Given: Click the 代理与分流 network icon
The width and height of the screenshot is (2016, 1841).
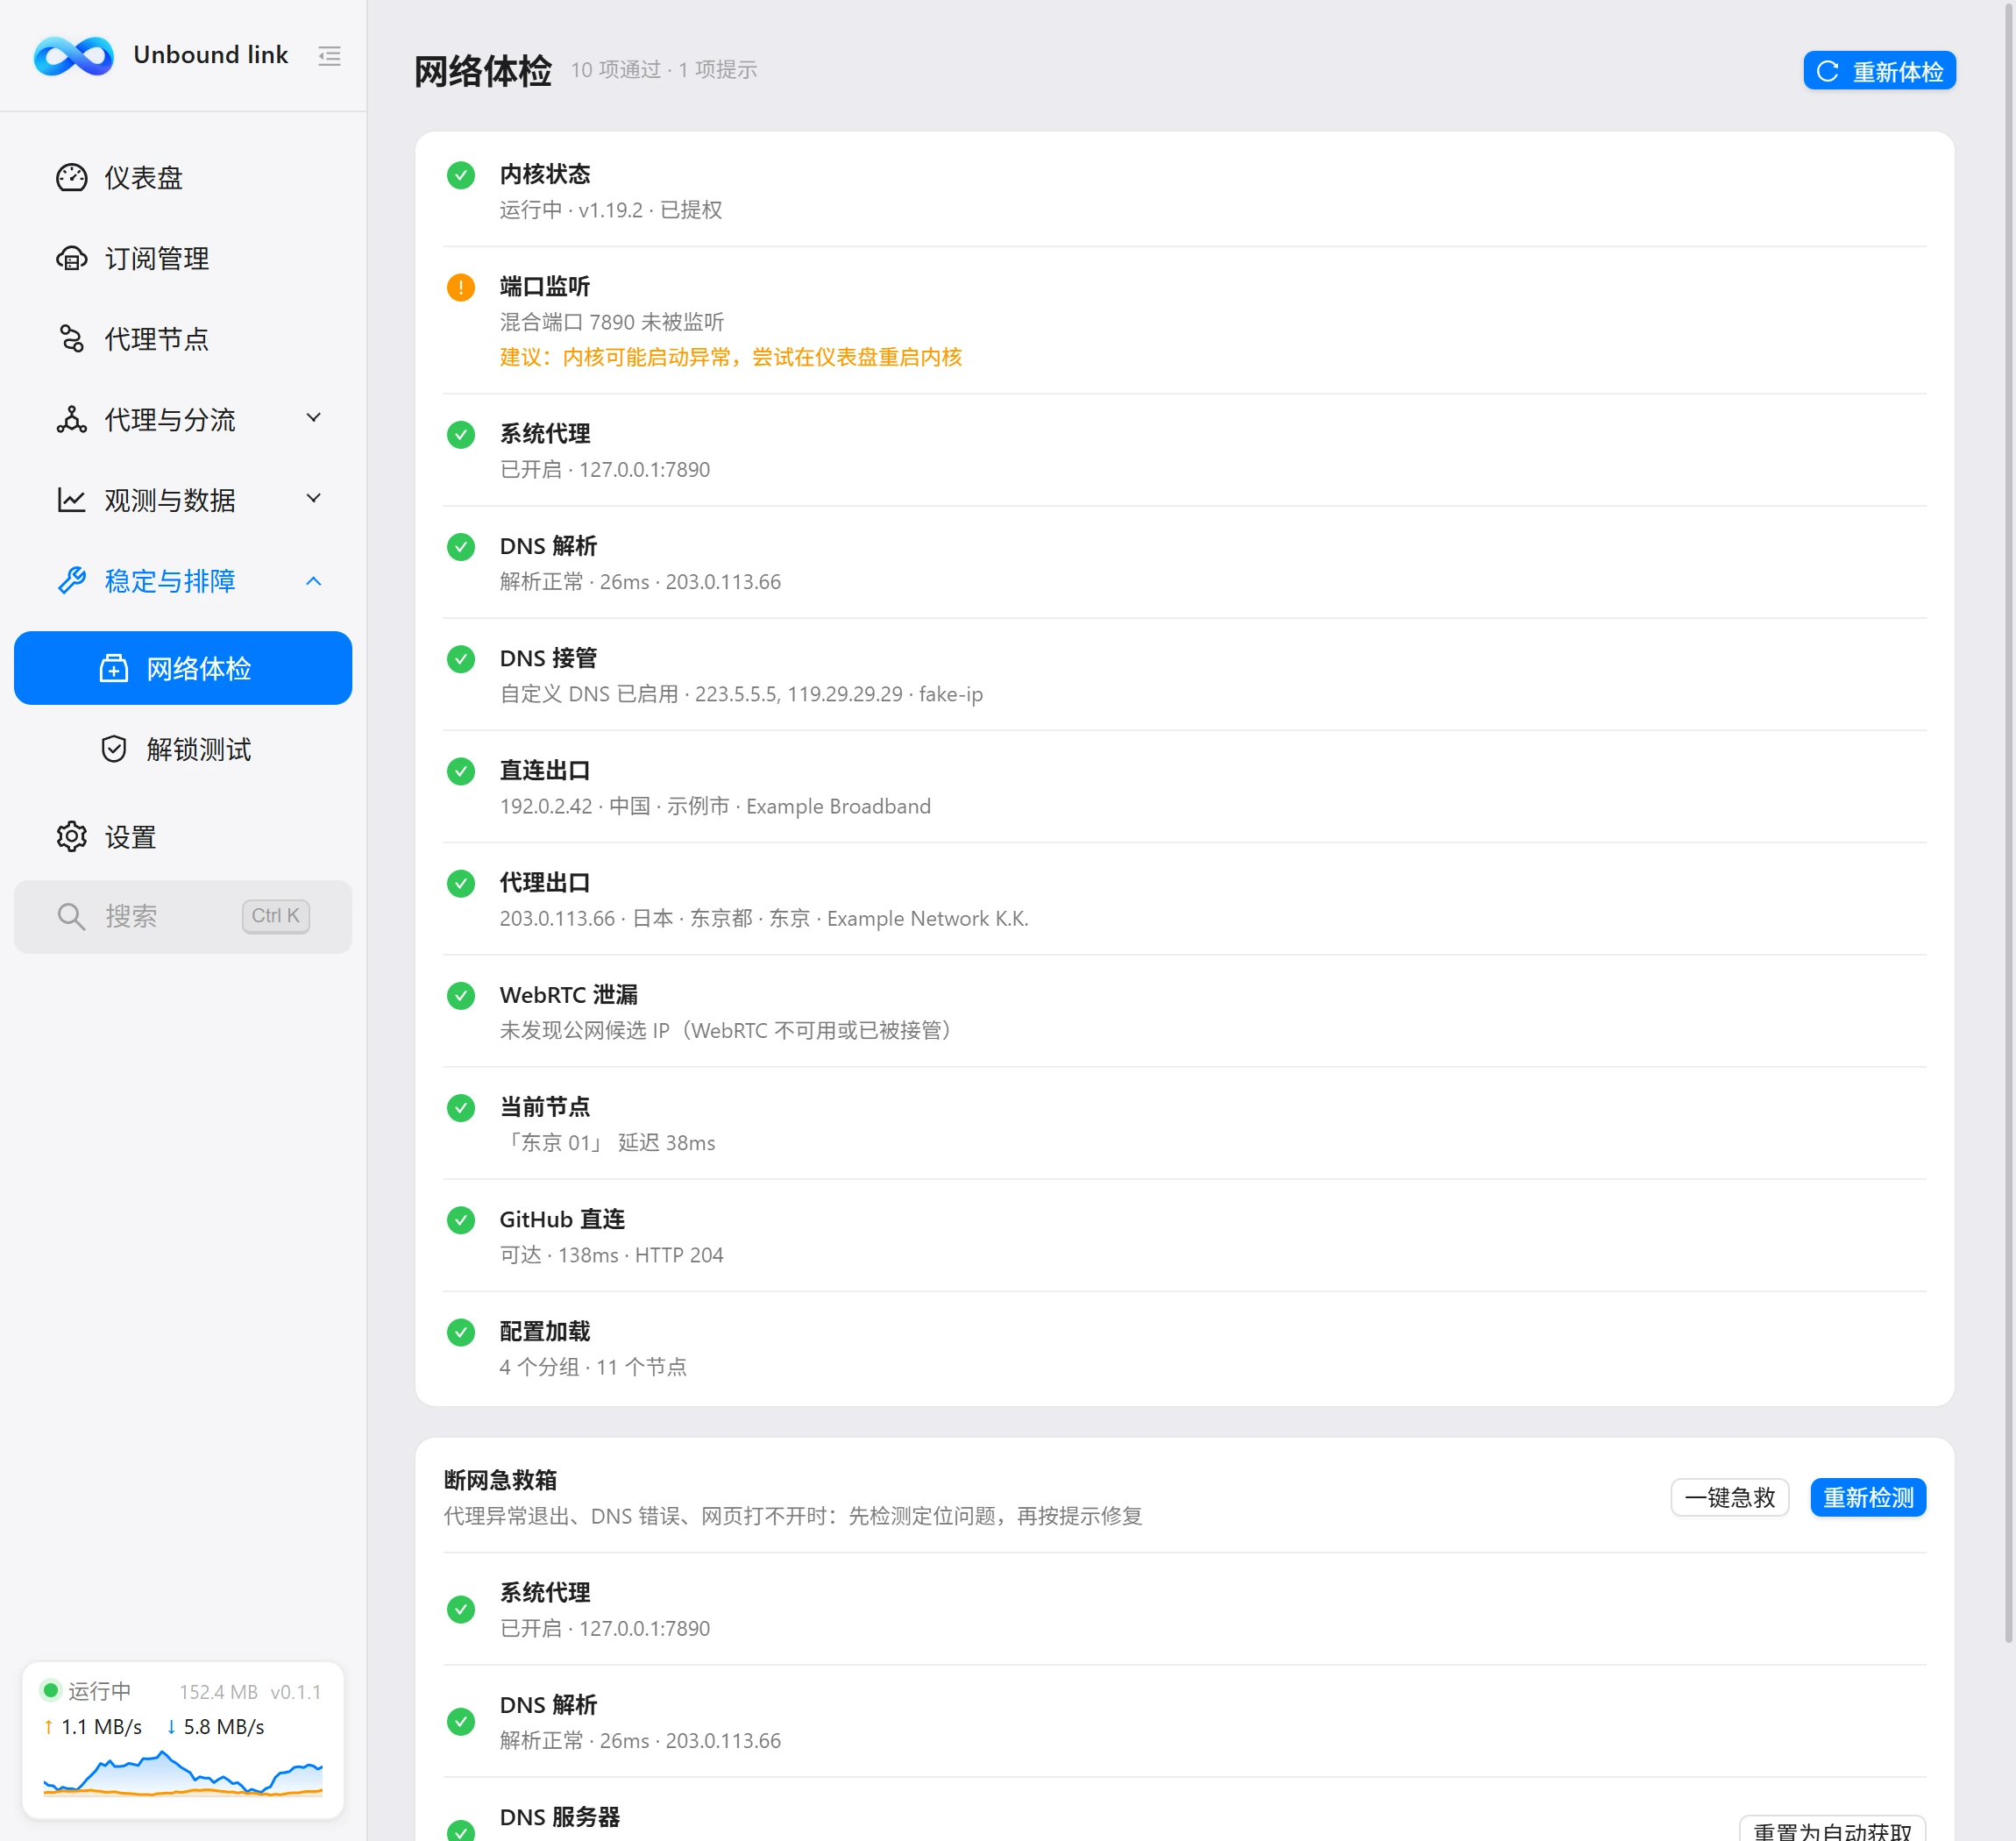Looking at the screenshot, I should pos(72,419).
